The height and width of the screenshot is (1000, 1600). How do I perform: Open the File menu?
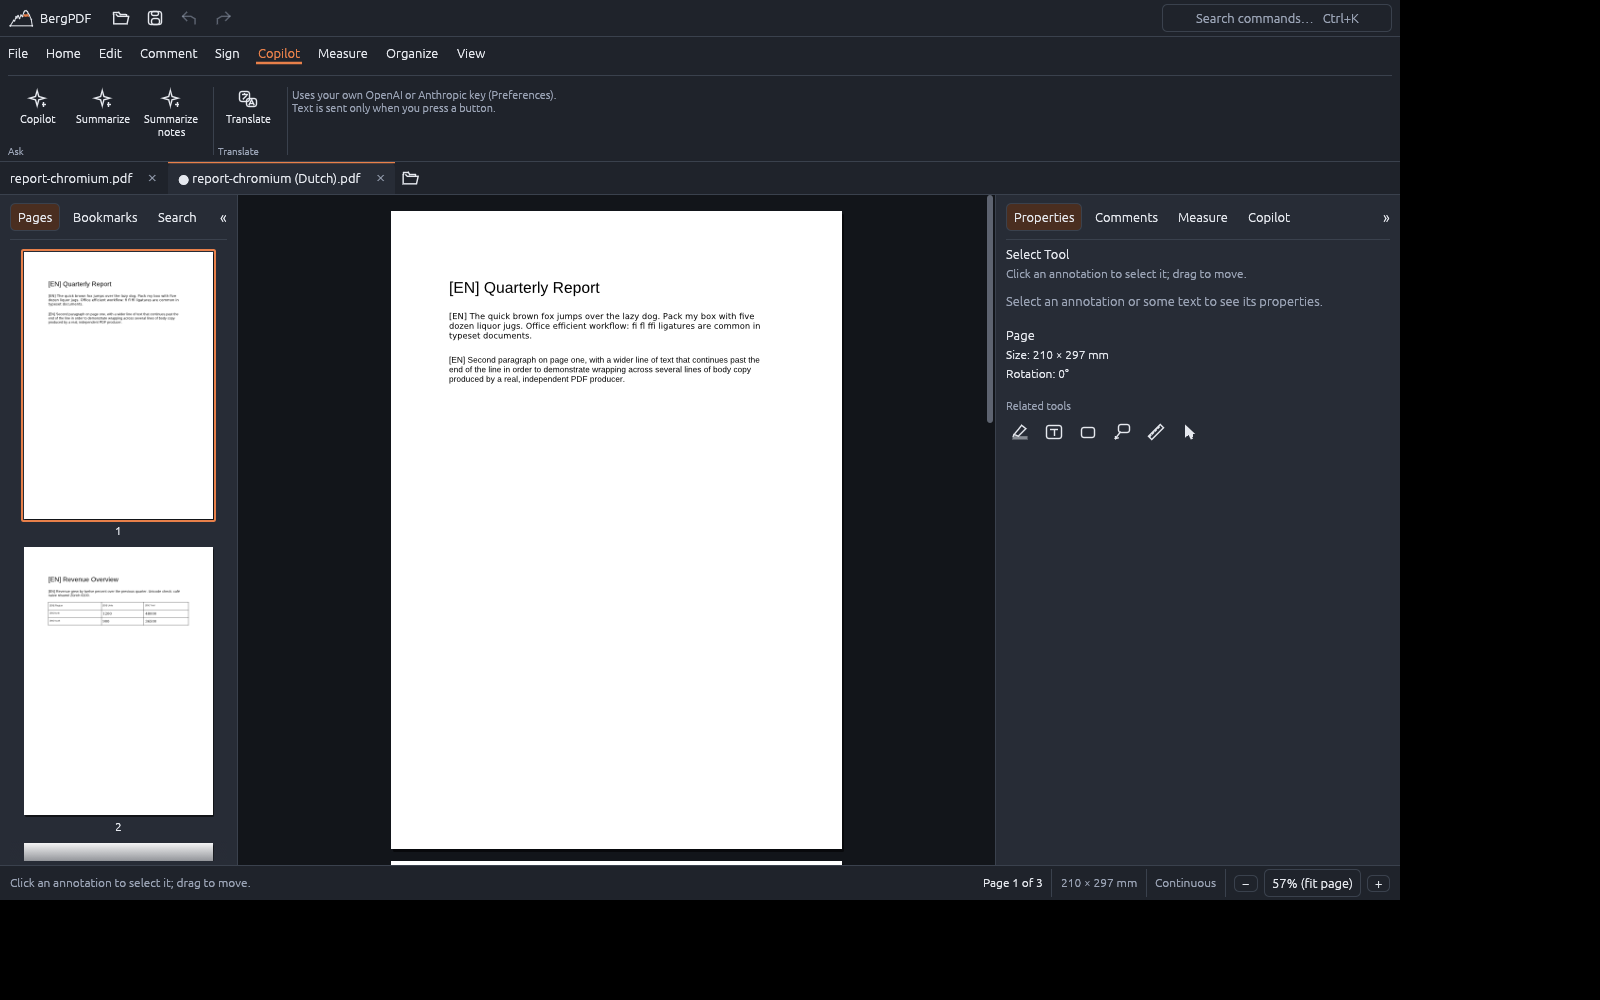tap(18, 53)
